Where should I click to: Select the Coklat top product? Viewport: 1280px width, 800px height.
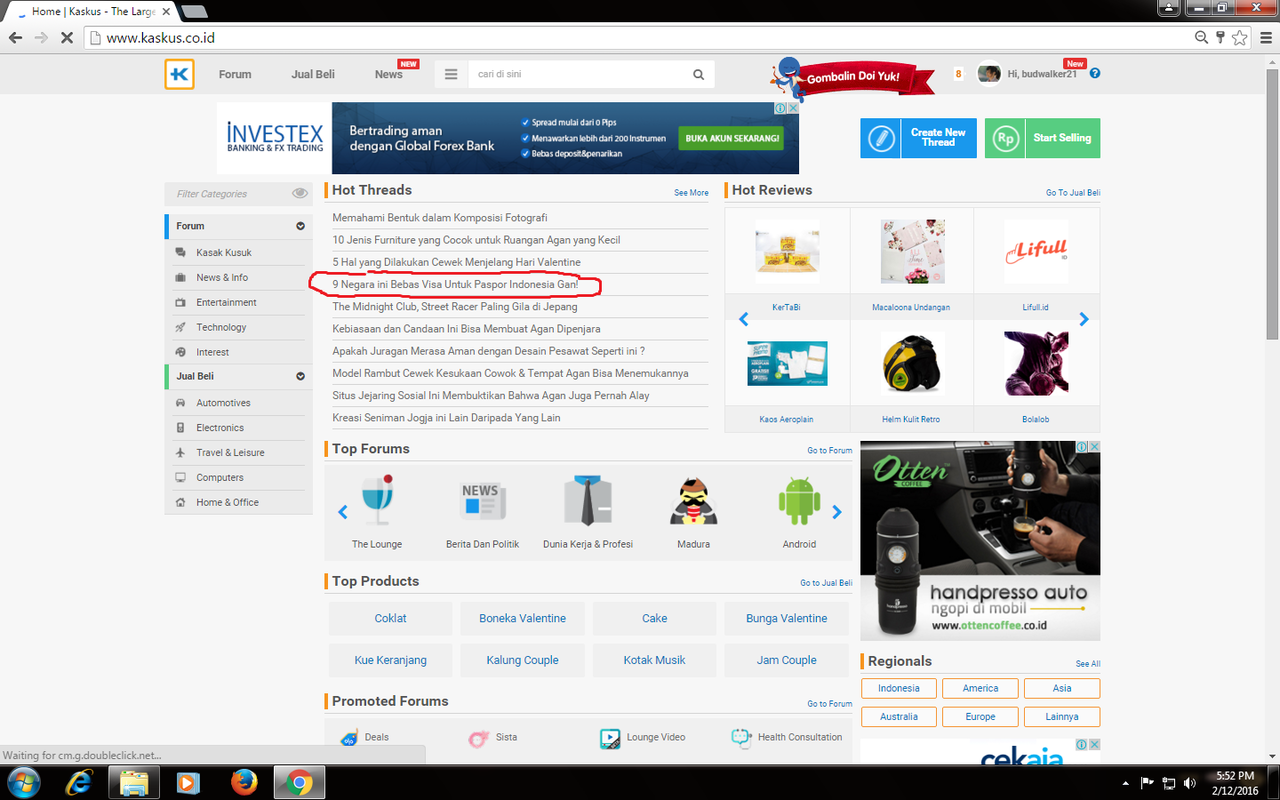click(390, 618)
